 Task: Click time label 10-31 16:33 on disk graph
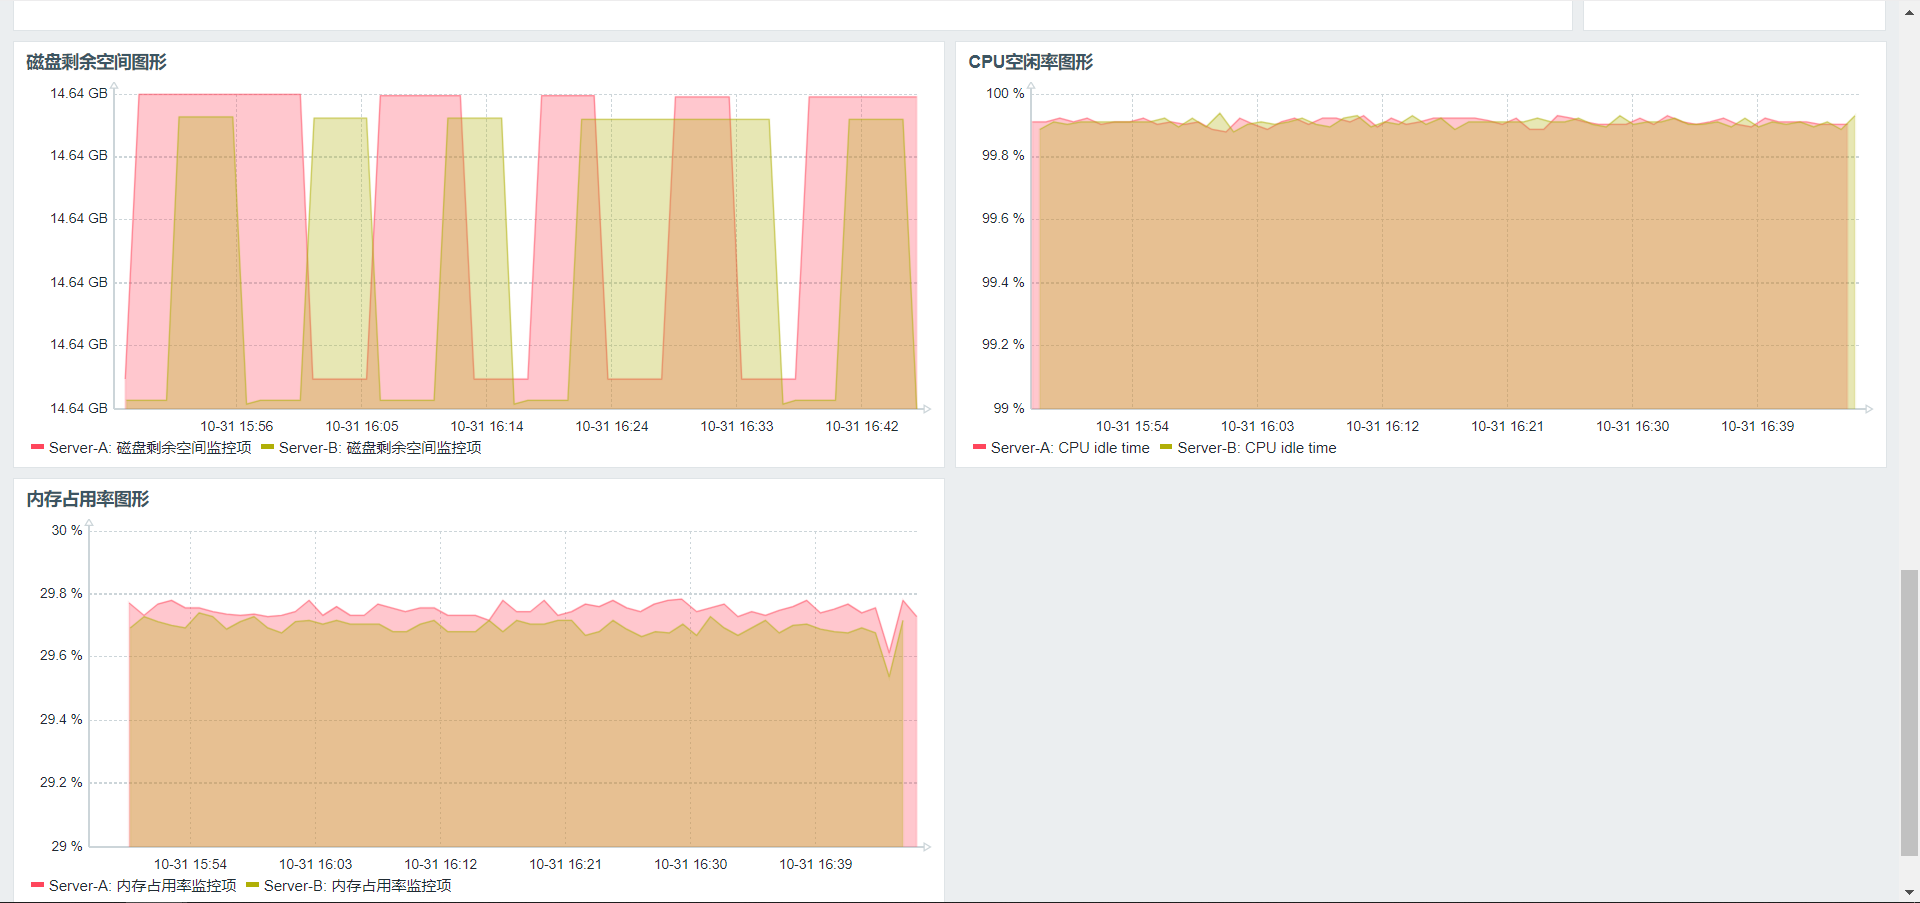(737, 426)
